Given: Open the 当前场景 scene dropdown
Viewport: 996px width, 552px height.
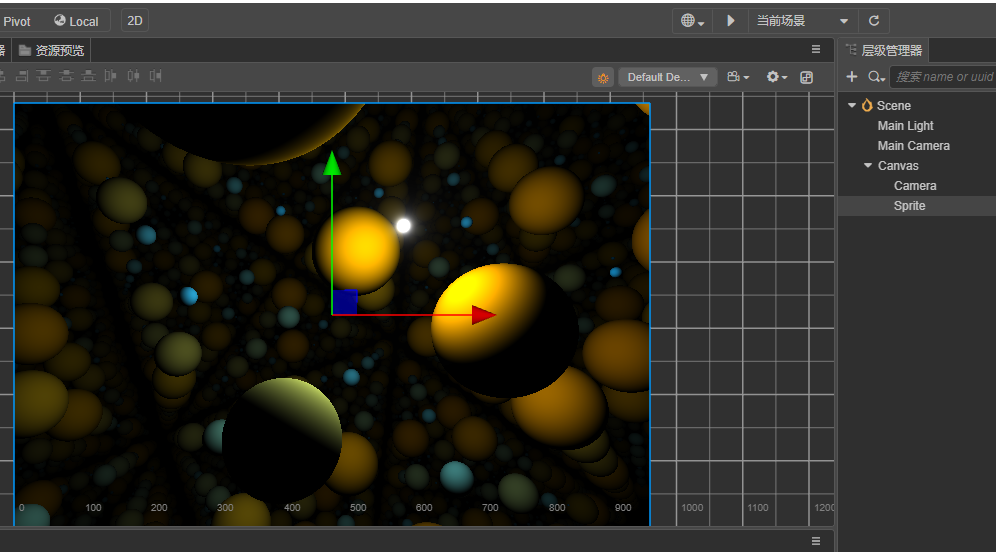Looking at the screenshot, I should (x=803, y=21).
